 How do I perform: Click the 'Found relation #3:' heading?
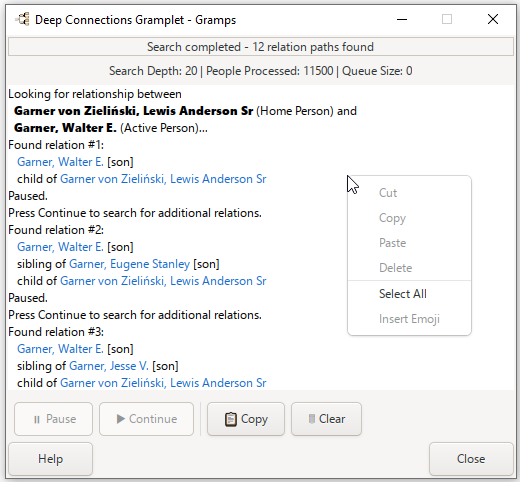click(x=56, y=332)
